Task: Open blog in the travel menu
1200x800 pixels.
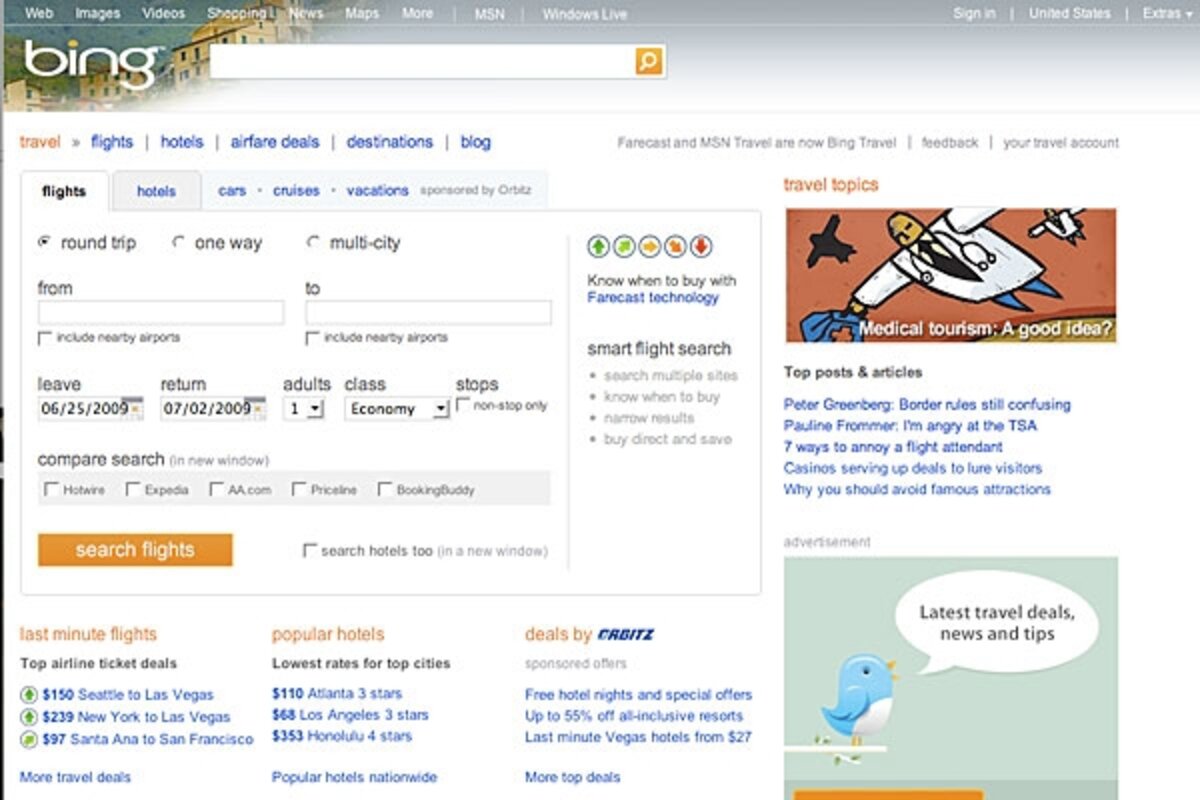Action: [476, 142]
